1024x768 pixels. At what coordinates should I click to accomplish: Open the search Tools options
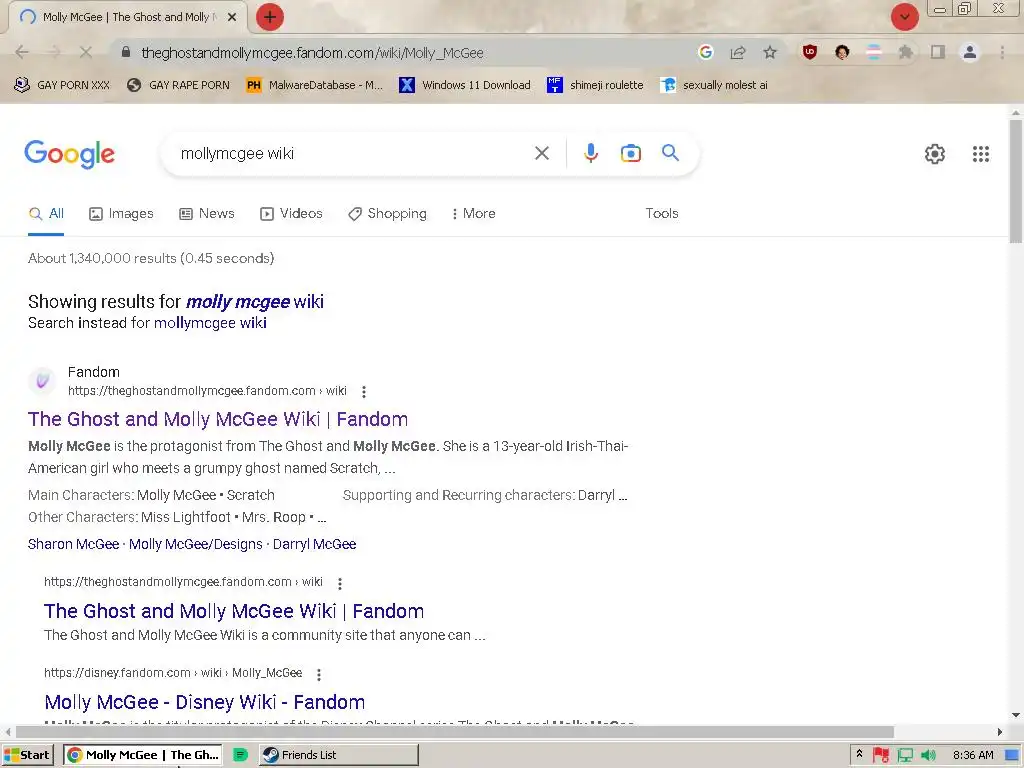click(662, 214)
